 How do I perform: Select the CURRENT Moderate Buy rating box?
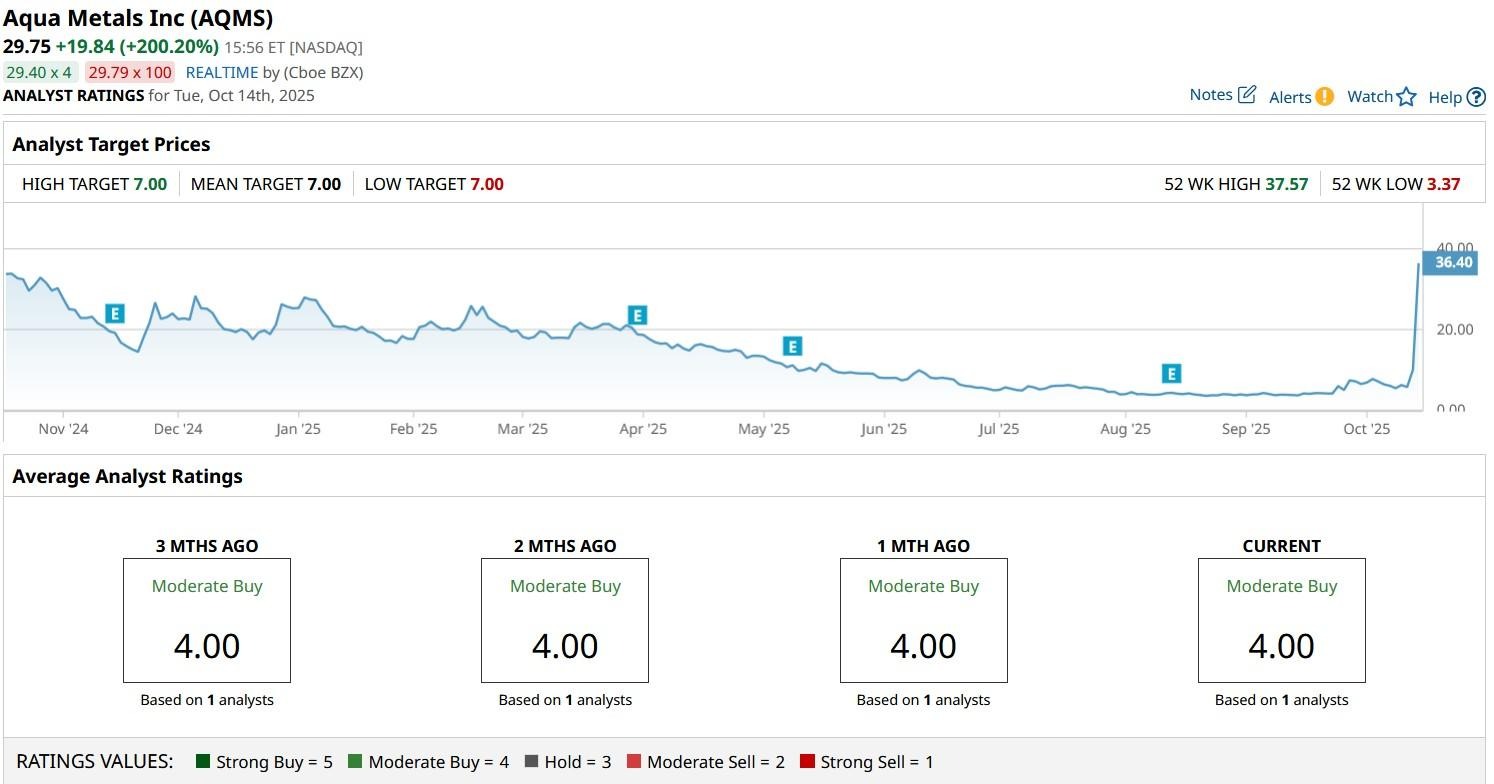[1281, 620]
